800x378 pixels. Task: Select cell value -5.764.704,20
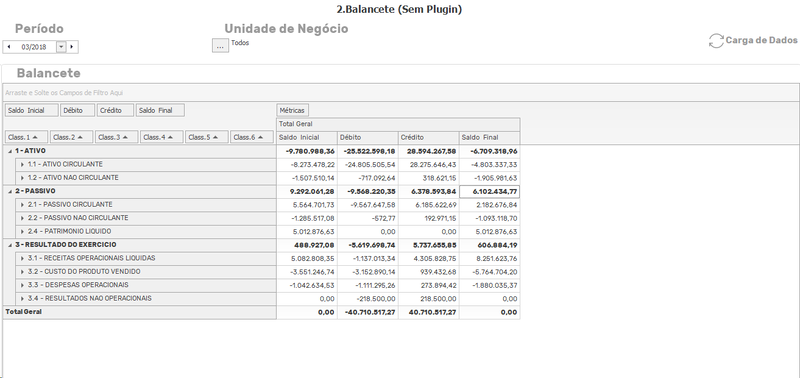click(x=490, y=272)
